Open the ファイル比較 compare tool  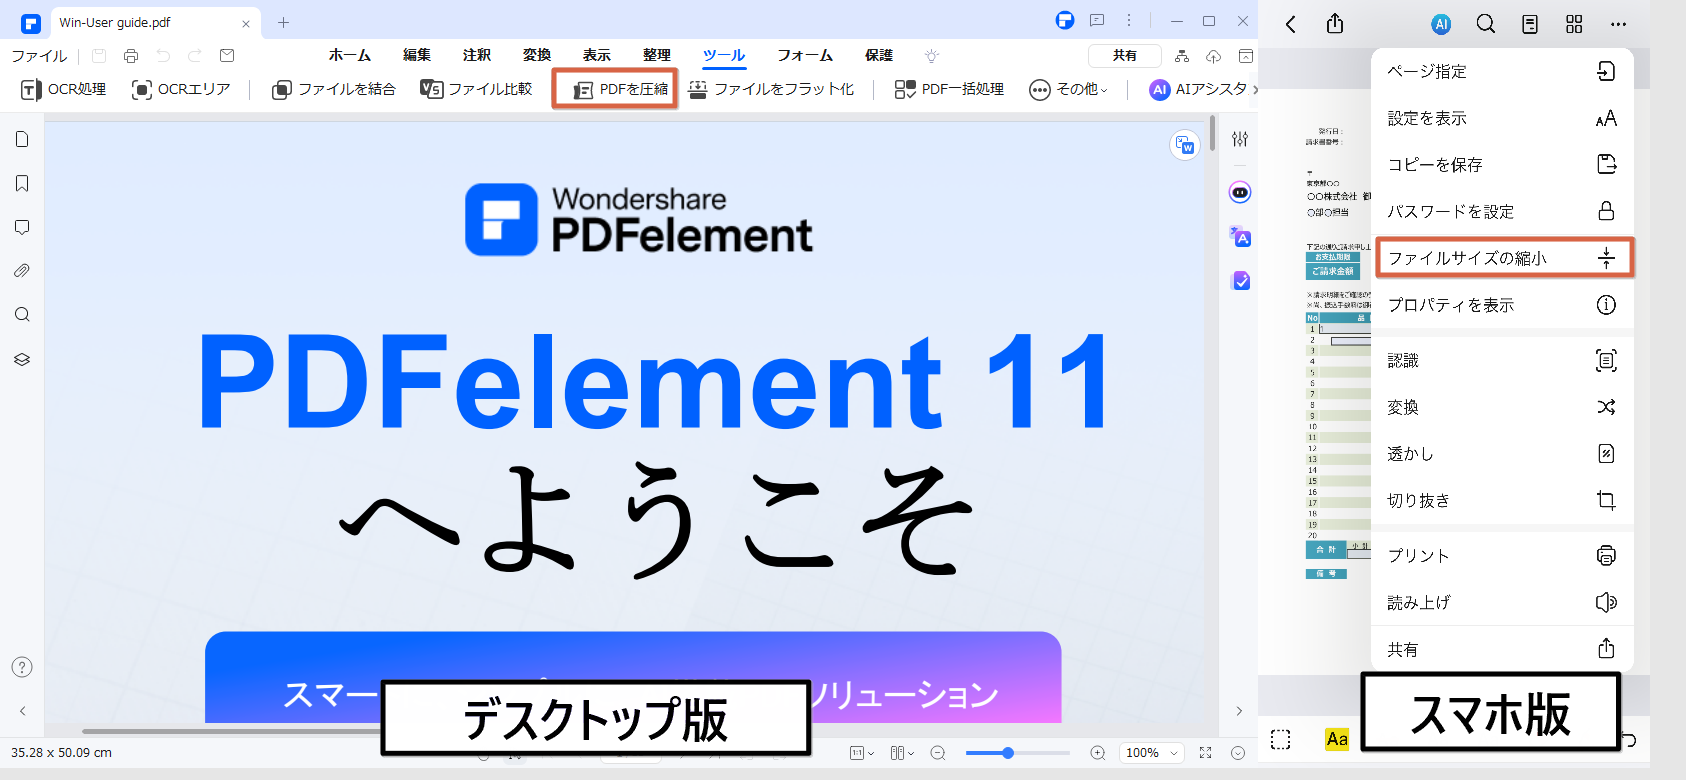[476, 89]
